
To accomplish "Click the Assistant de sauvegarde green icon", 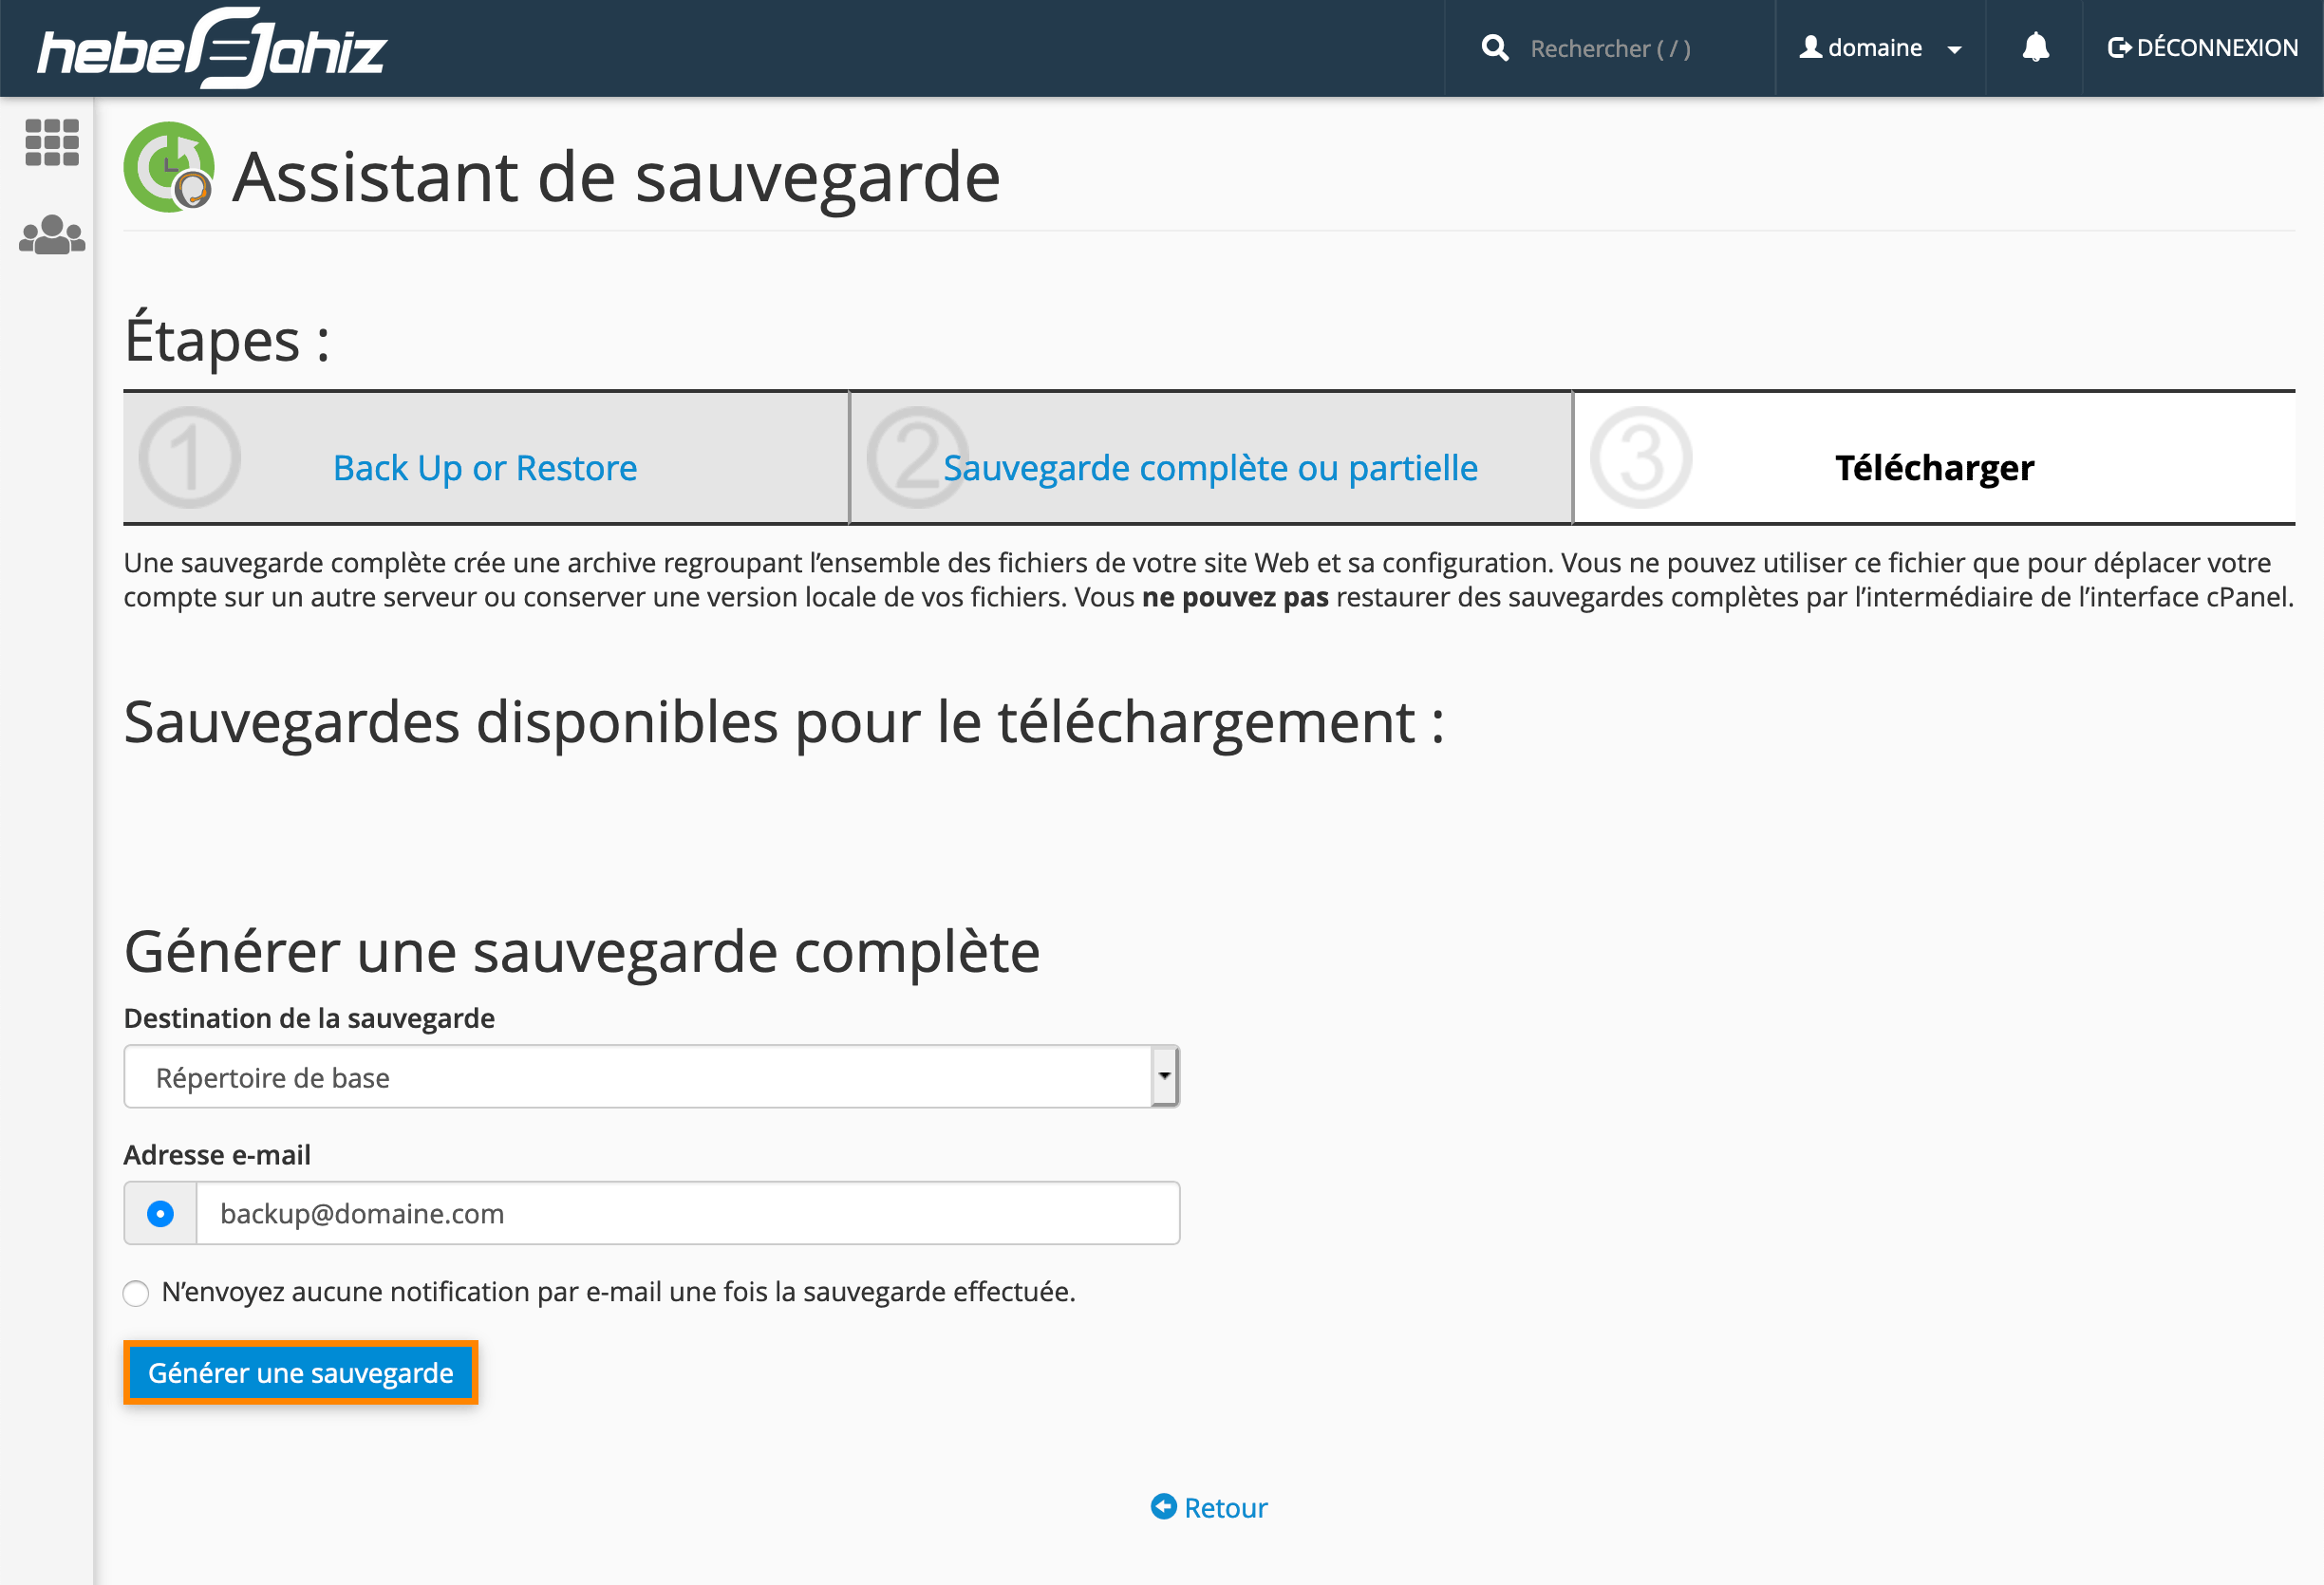I will (169, 167).
